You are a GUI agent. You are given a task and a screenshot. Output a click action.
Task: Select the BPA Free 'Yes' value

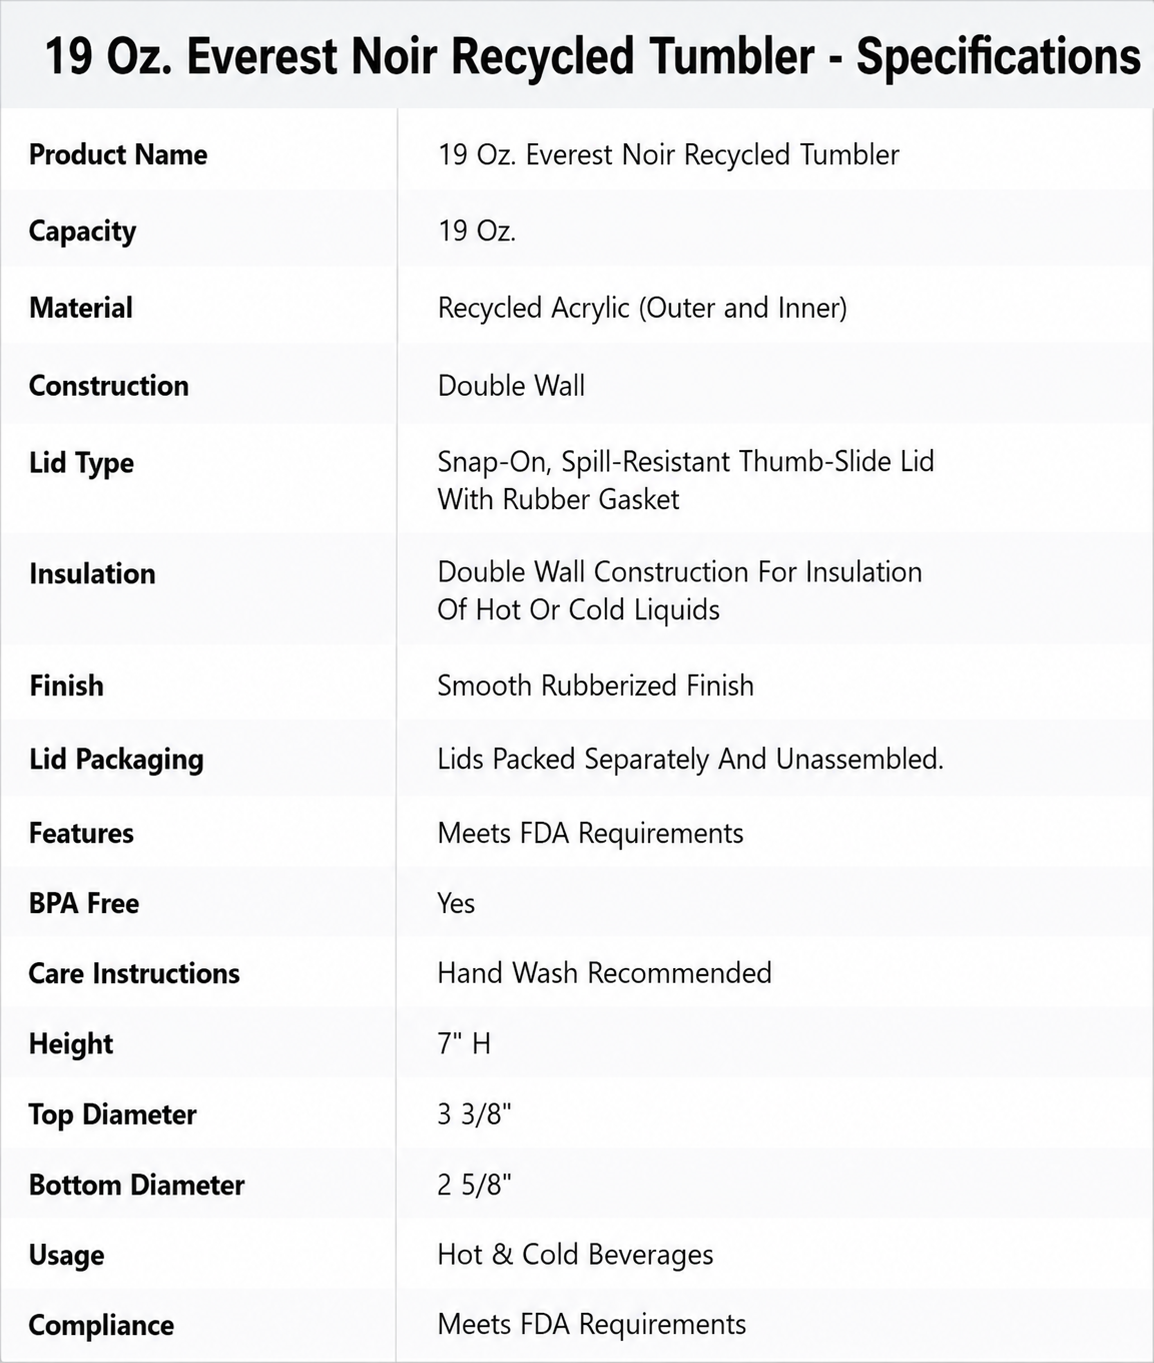pos(456,903)
